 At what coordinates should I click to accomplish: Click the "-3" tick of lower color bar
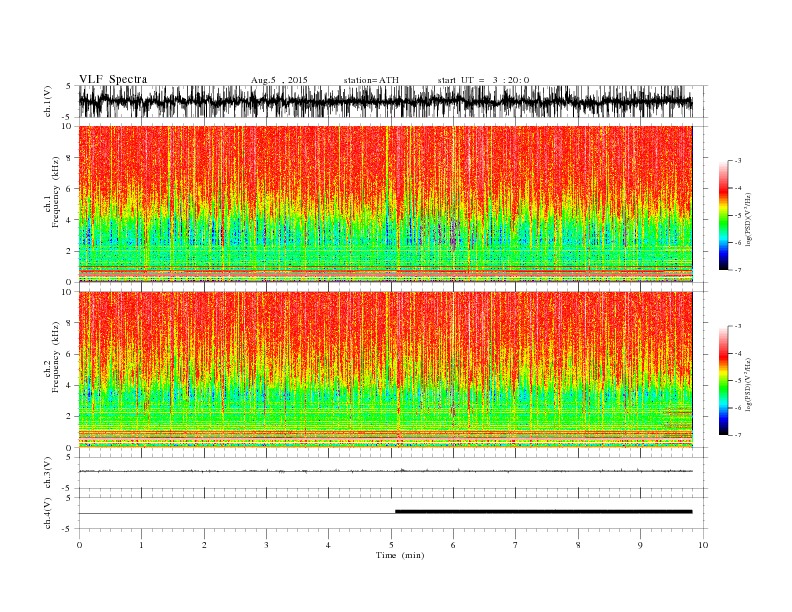coord(738,326)
